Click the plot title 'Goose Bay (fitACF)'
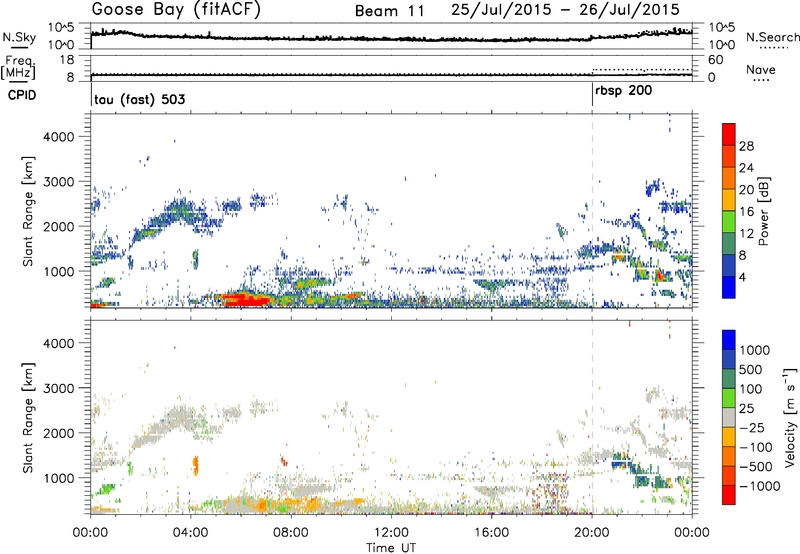The height and width of the screenshot is (554, 800). (176, 10)
